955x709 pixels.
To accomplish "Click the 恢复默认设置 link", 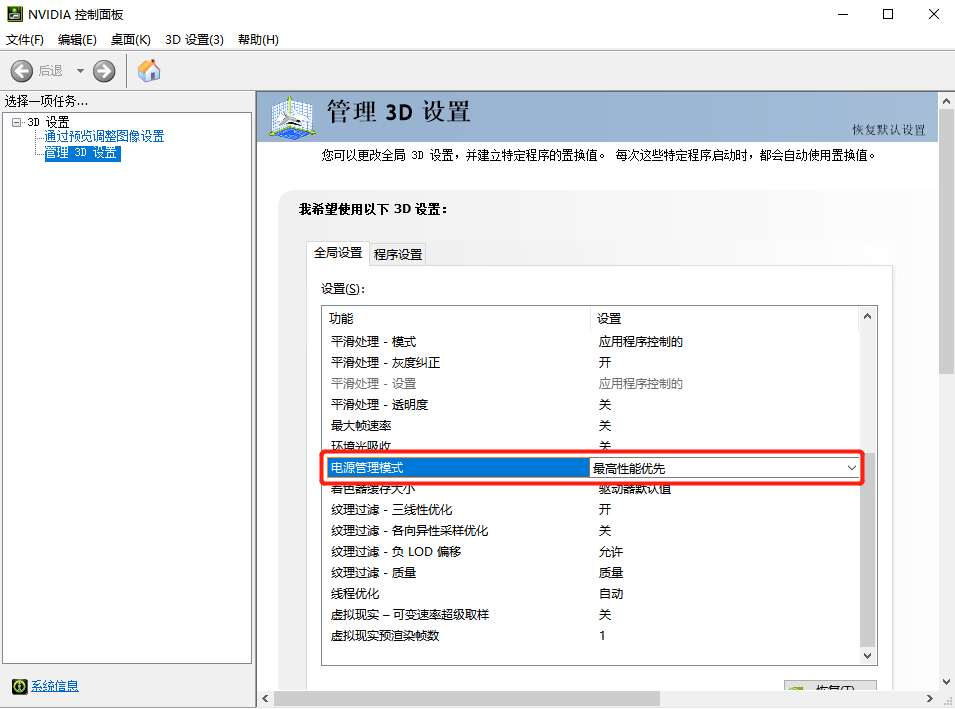I will pos(889,130).
